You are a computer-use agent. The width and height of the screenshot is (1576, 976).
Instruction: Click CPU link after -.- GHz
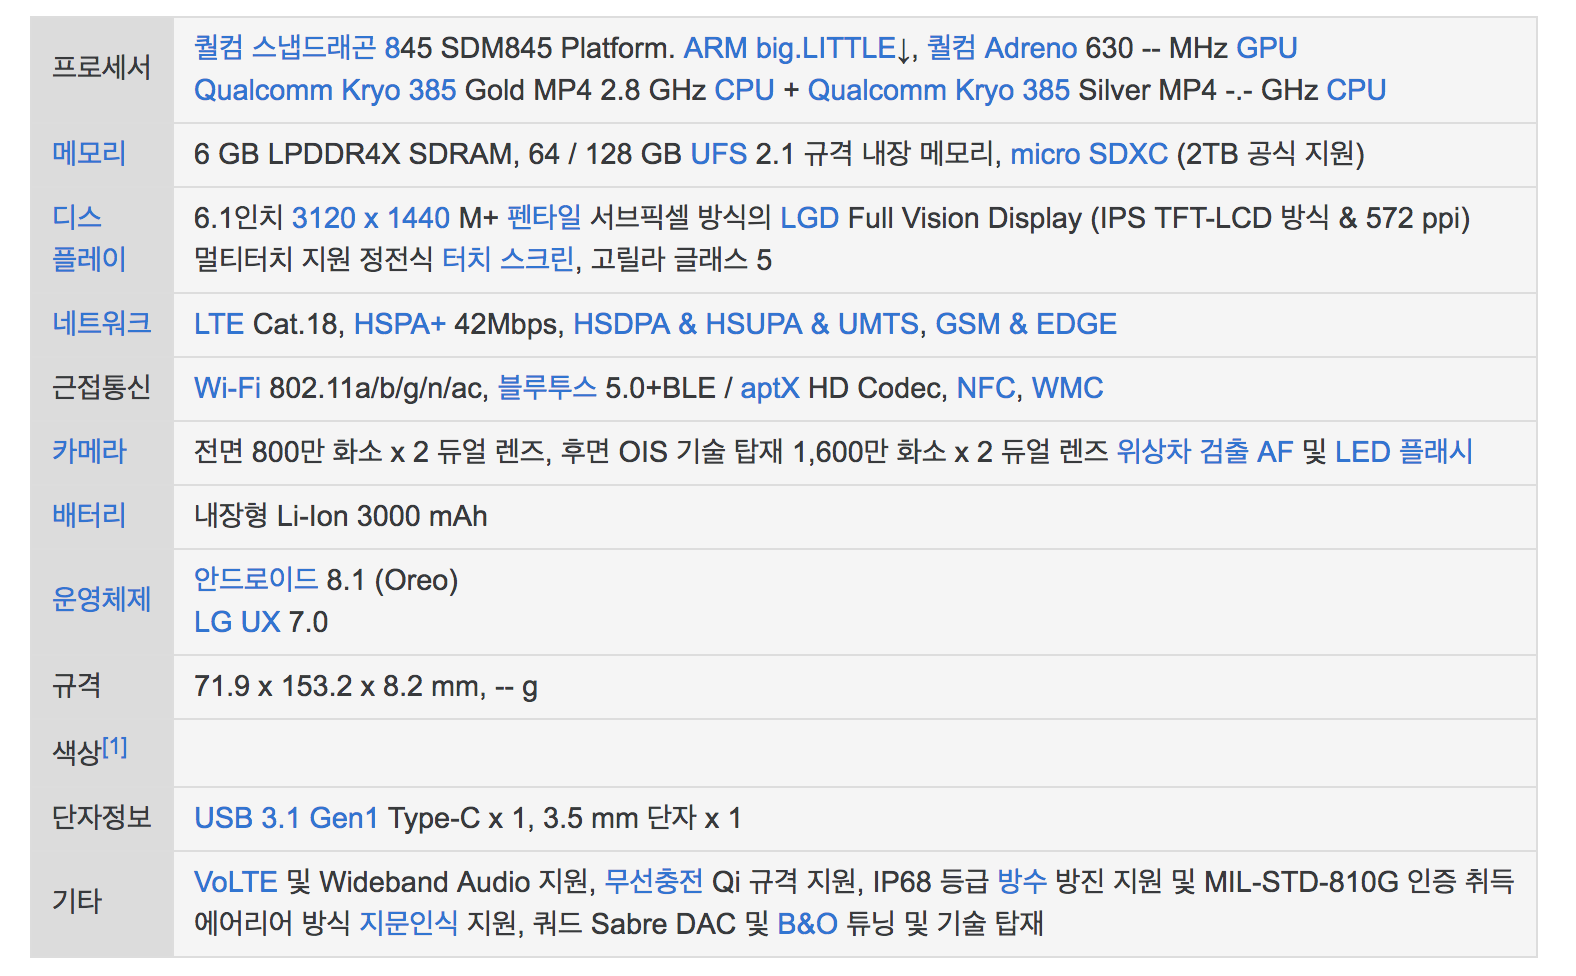point(1356,90)
